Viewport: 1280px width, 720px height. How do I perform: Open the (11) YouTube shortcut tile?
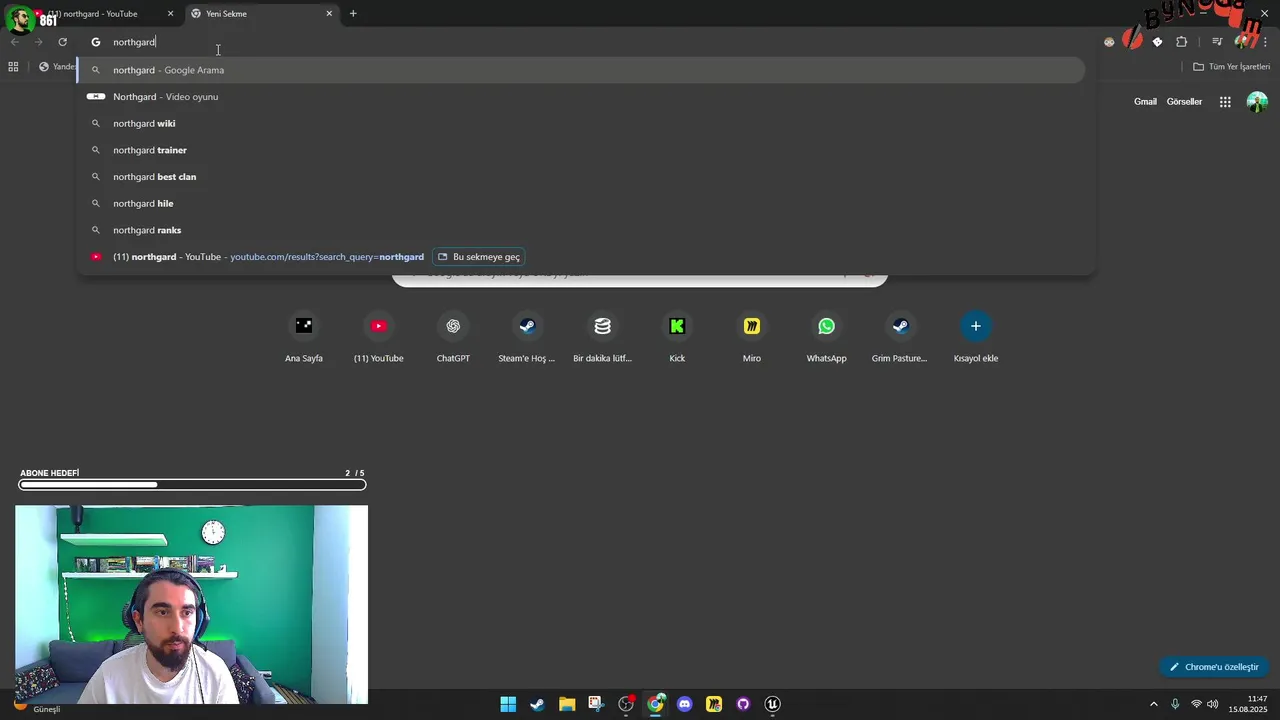coord(378,338)
